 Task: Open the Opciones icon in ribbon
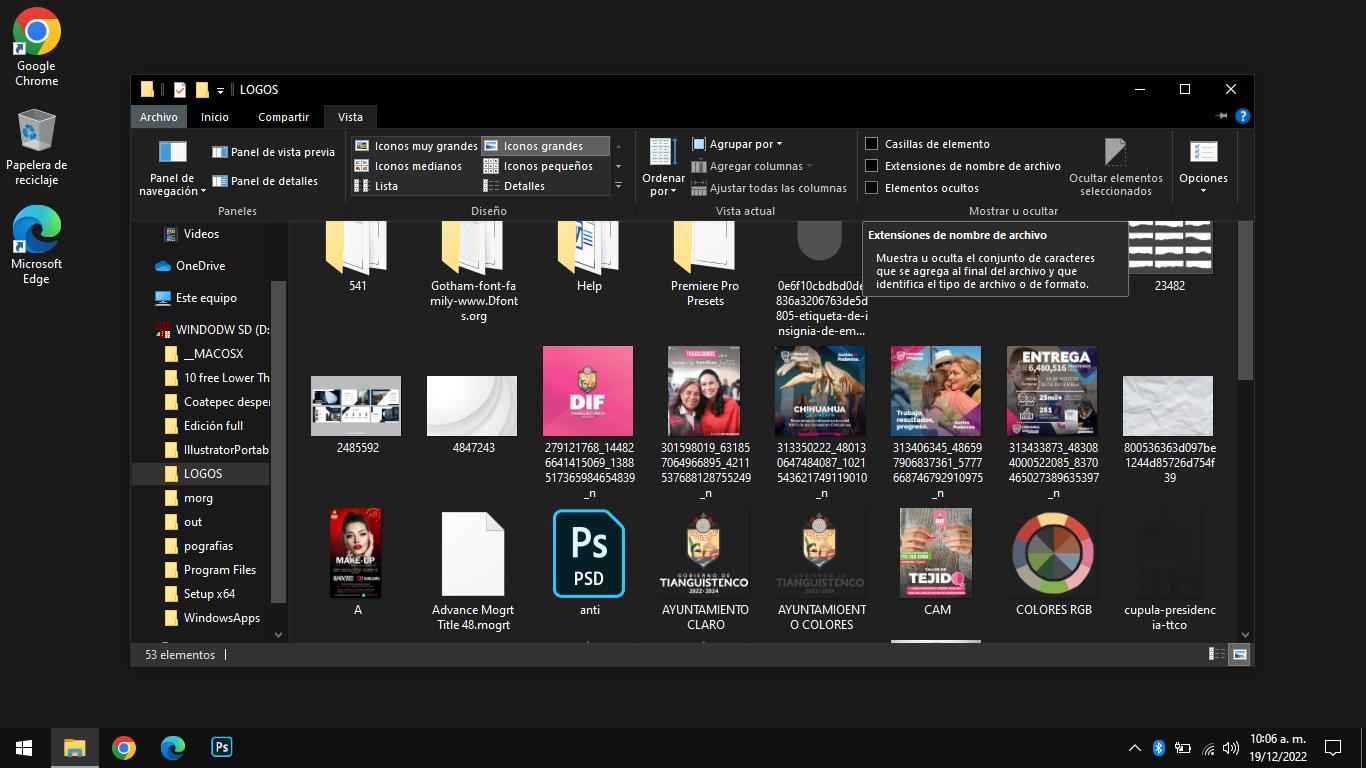tap(1203, 153)
